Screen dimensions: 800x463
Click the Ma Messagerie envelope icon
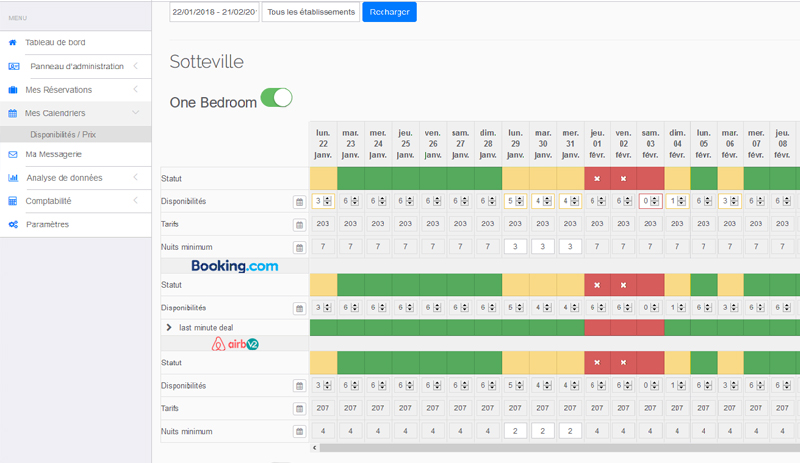pyautogui.click(x=13, y=154)
